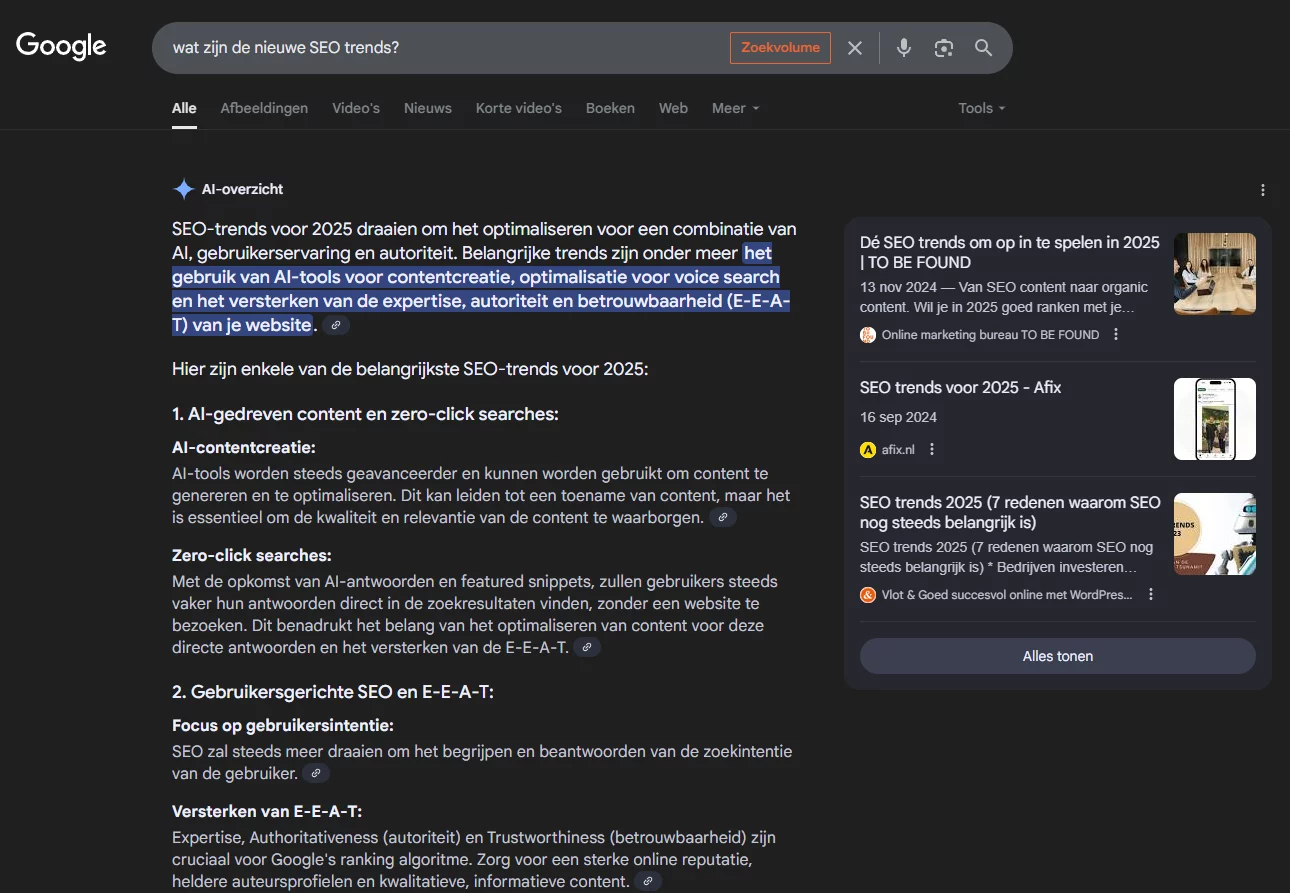1290x893 pixels.
Task: Open Google Lens image search icon
Action: point(944,48)
